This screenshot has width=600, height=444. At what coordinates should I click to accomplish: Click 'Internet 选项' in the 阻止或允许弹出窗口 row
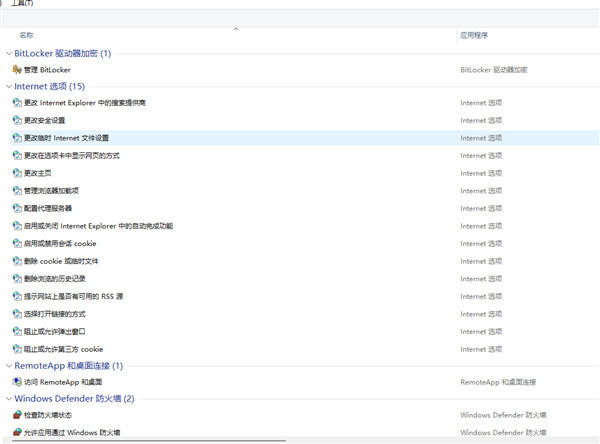point(481,331)
